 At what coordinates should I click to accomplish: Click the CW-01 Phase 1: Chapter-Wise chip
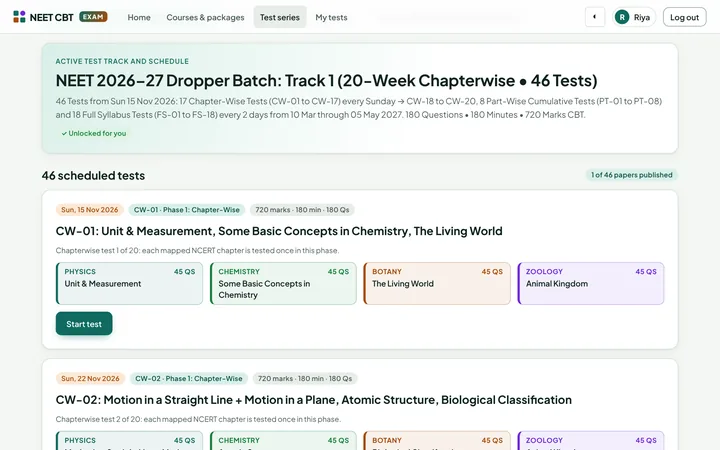(186, 210)
